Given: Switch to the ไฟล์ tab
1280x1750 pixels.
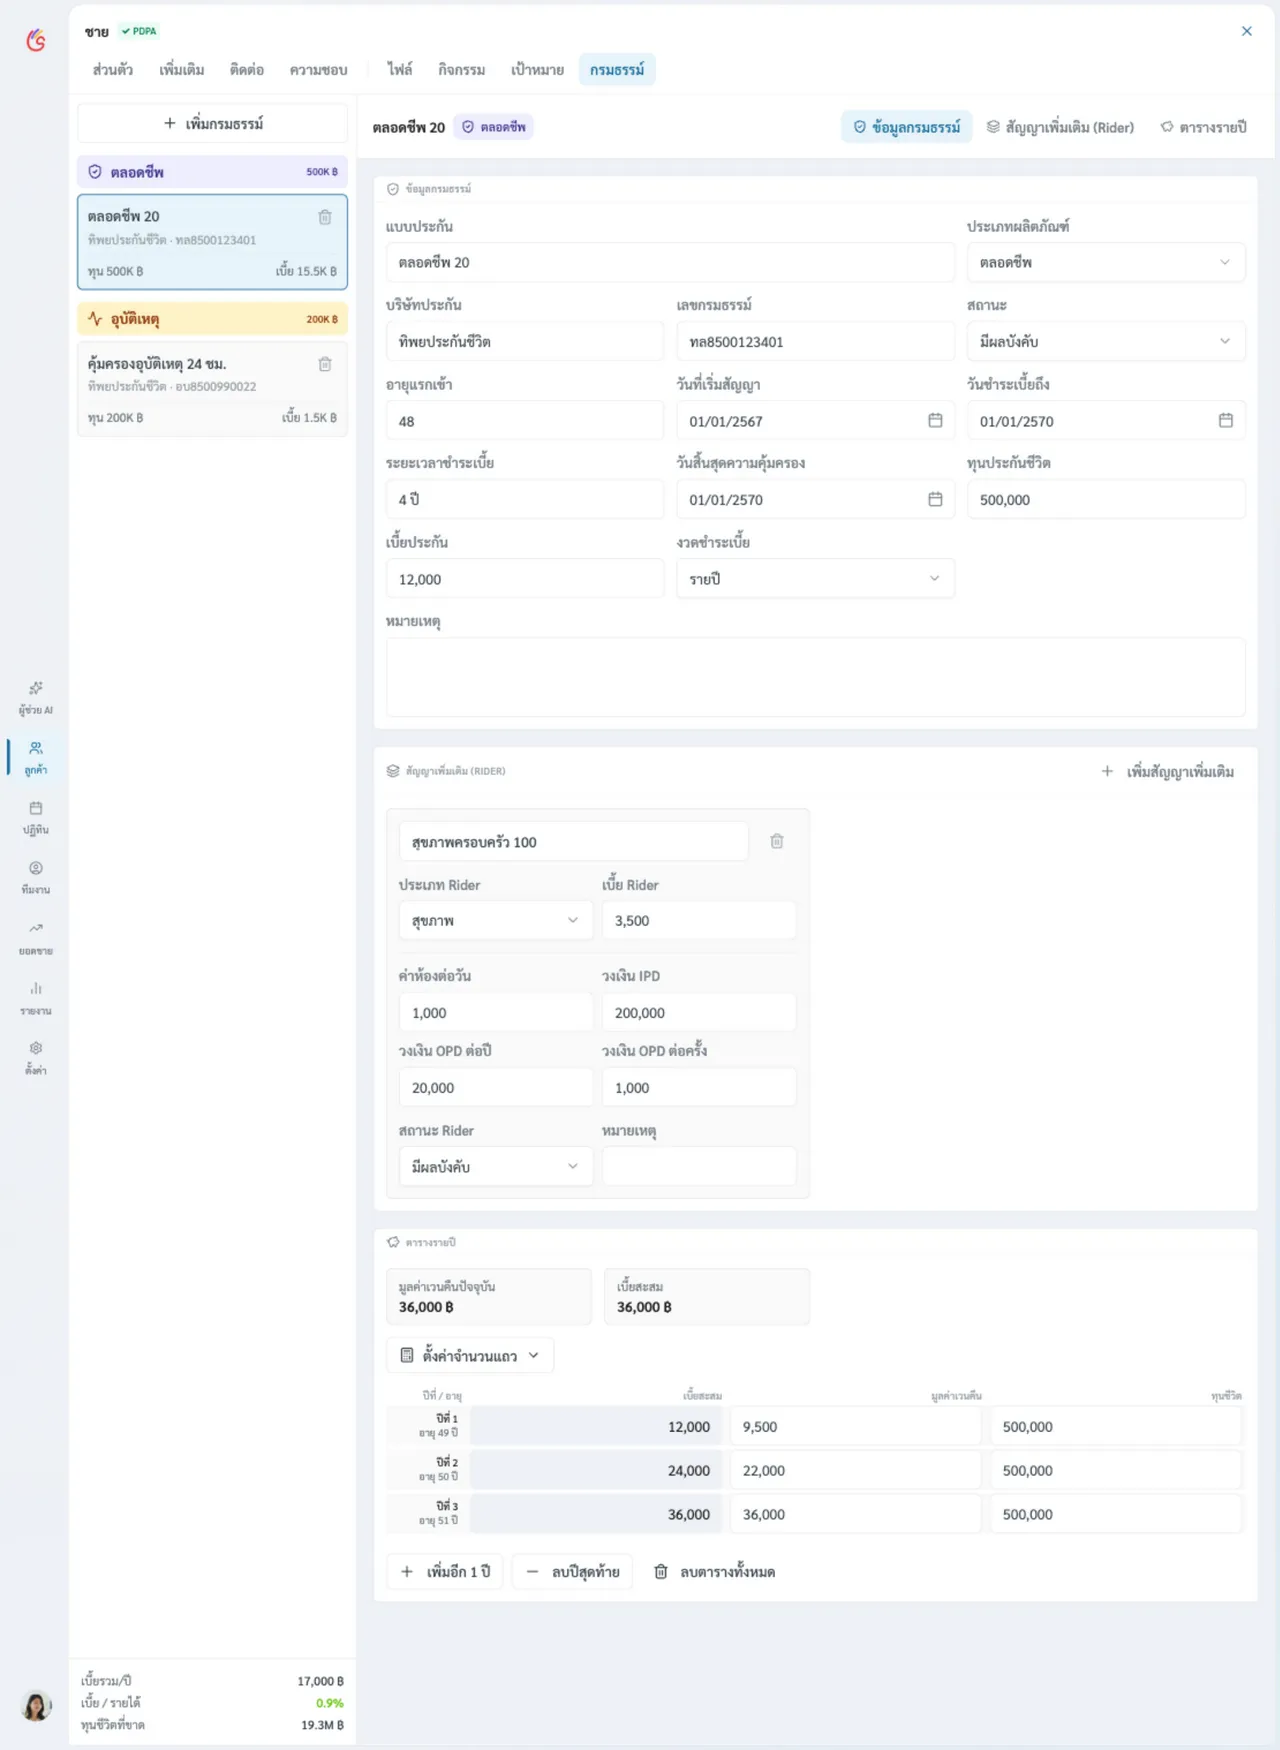Looking at the screenshot, I should point(400,69).
